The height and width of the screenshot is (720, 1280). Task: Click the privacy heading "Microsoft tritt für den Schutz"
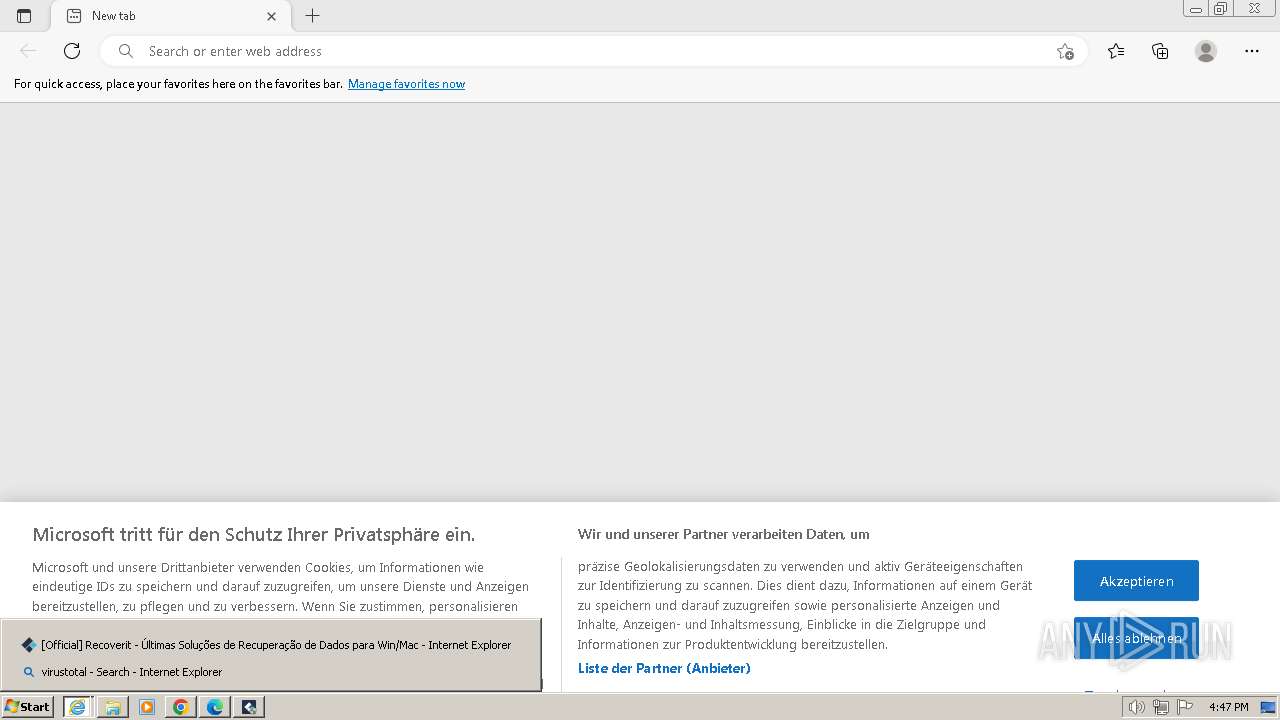coord(253,534)
